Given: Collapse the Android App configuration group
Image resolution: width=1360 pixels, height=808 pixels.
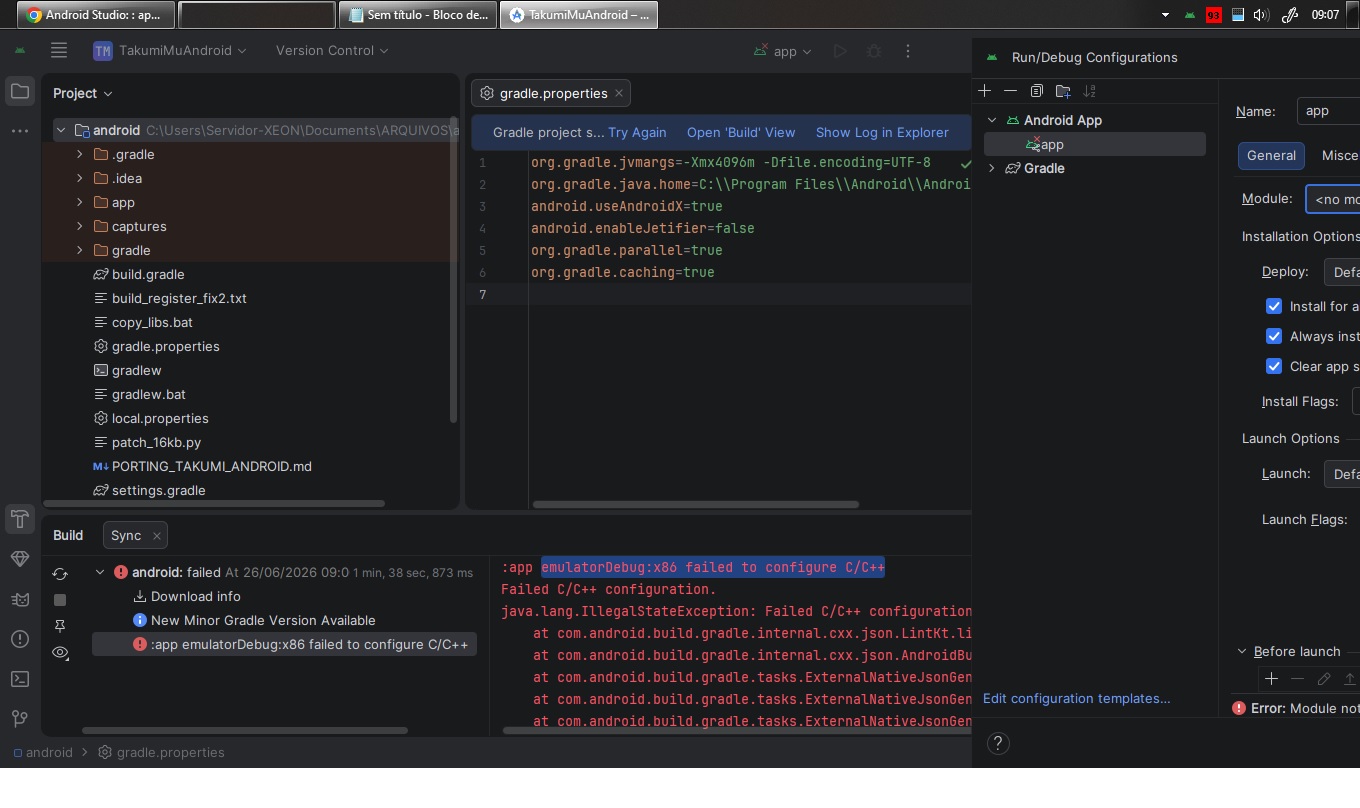Looking at the screenshot, I should tap(992, 120).
